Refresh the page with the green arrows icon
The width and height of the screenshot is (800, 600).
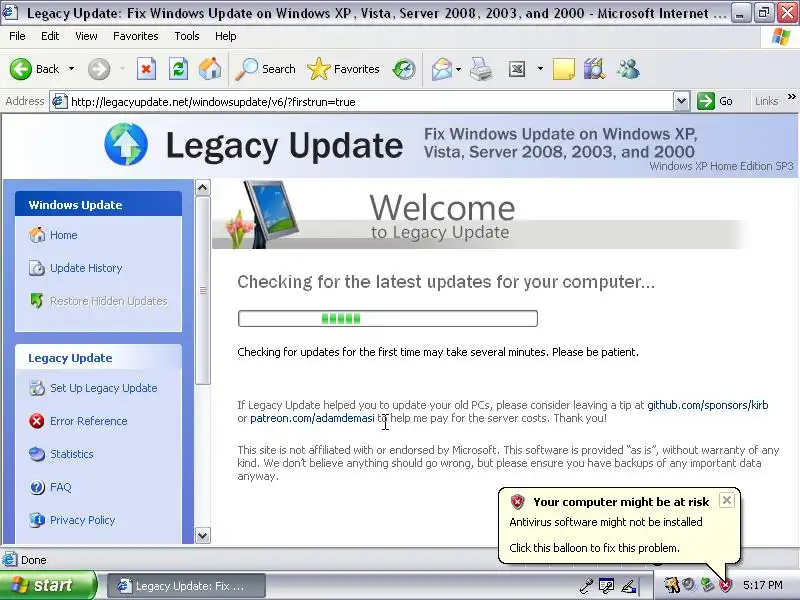coord(178,69)
